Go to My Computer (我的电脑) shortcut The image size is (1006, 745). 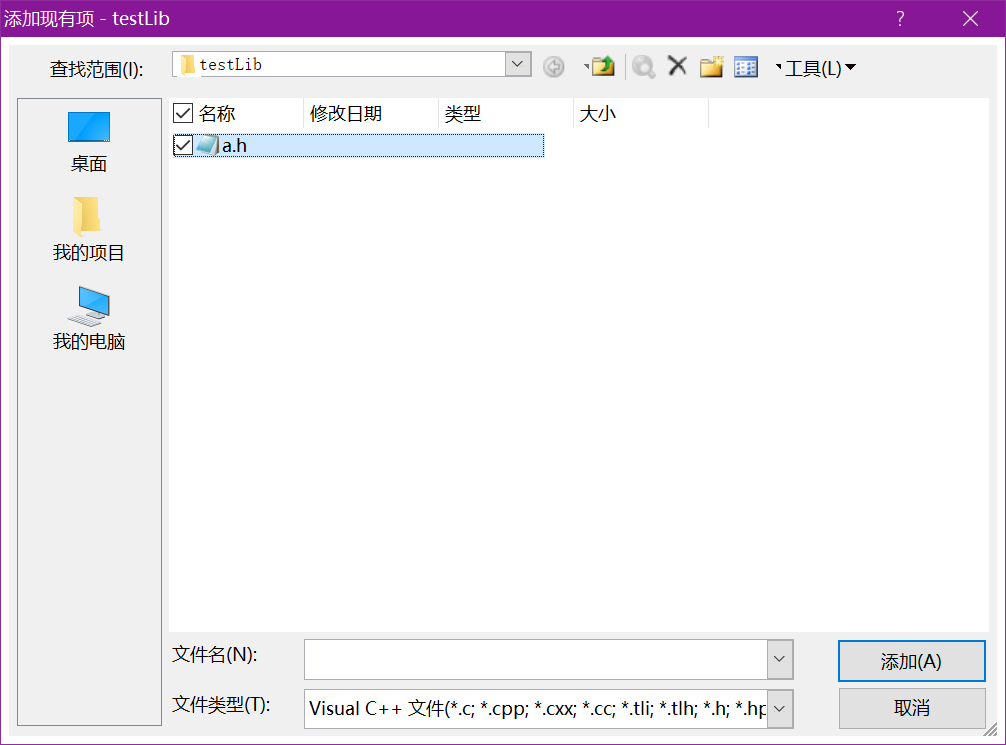[x=89, y=318]
